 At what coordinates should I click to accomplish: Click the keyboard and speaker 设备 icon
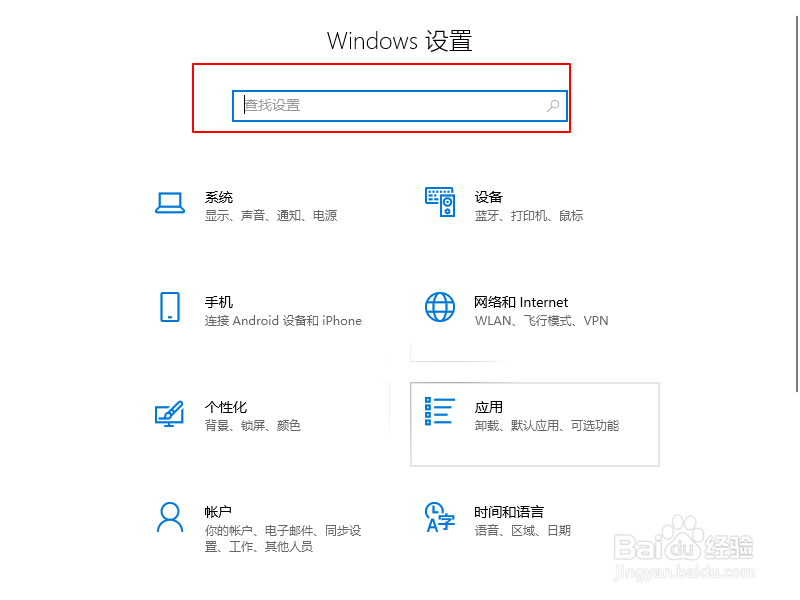440,202
